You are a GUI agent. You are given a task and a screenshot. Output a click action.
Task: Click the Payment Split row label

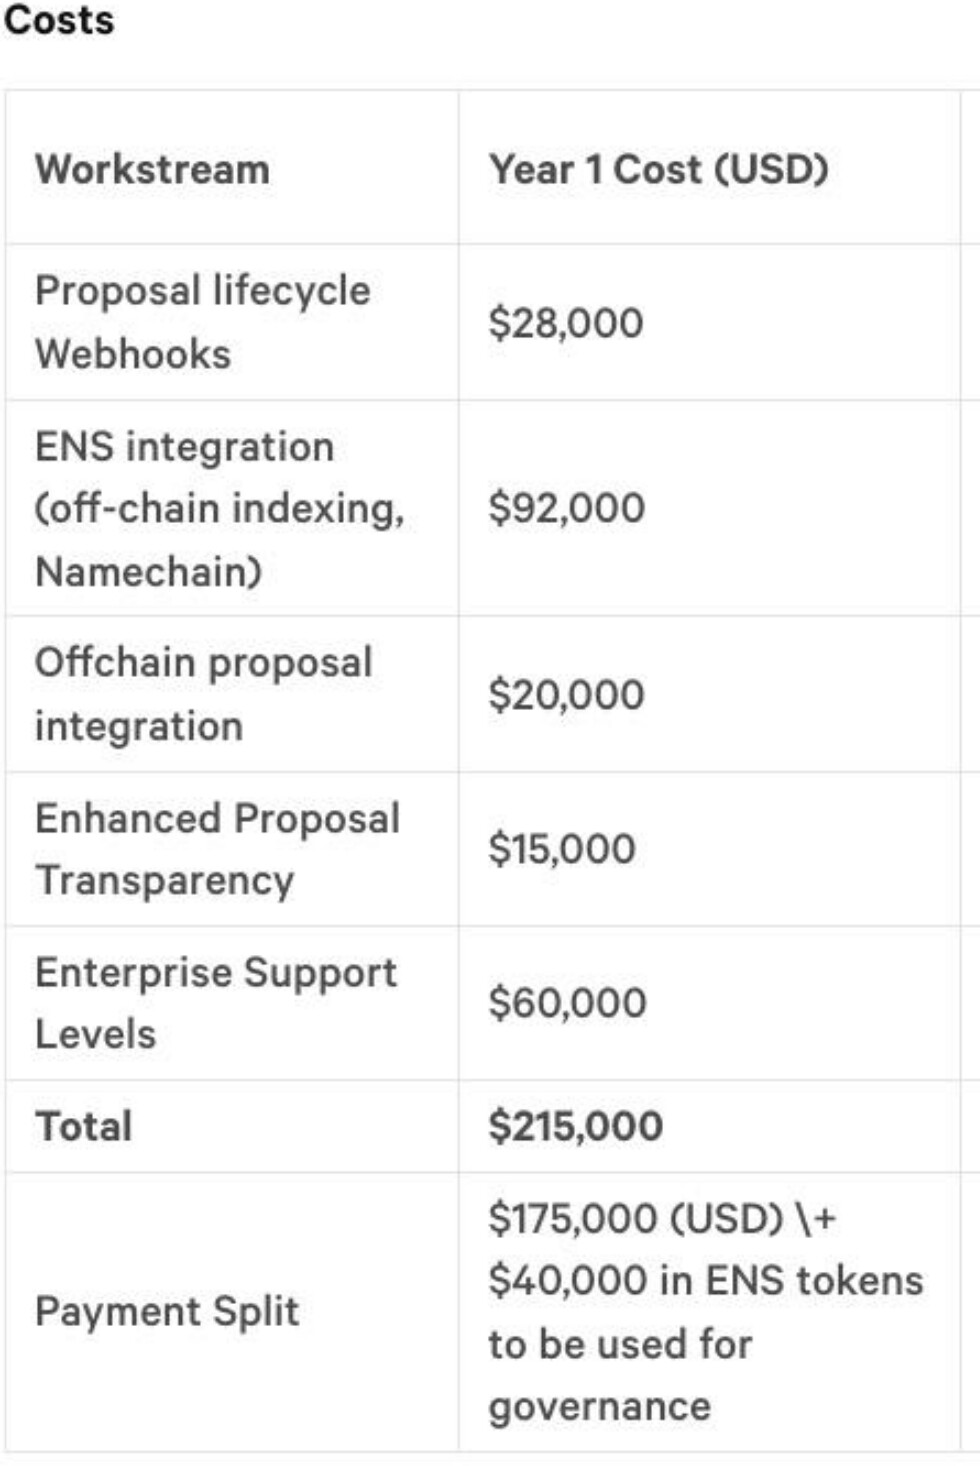coord(167,1312)
